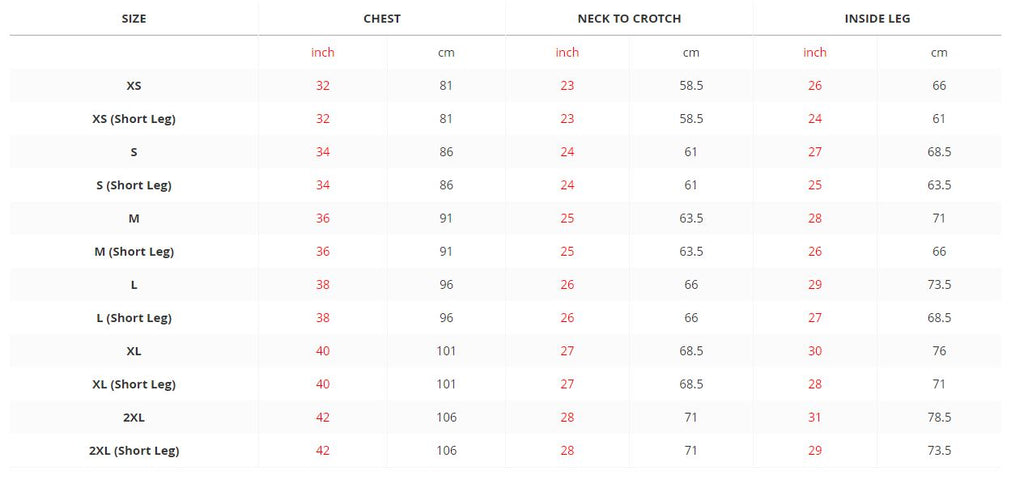Image resolution: width=1024 pixels, height=492 pixels.
Task: Select the 2XL size row label
Action: click(x=134, y=418)
